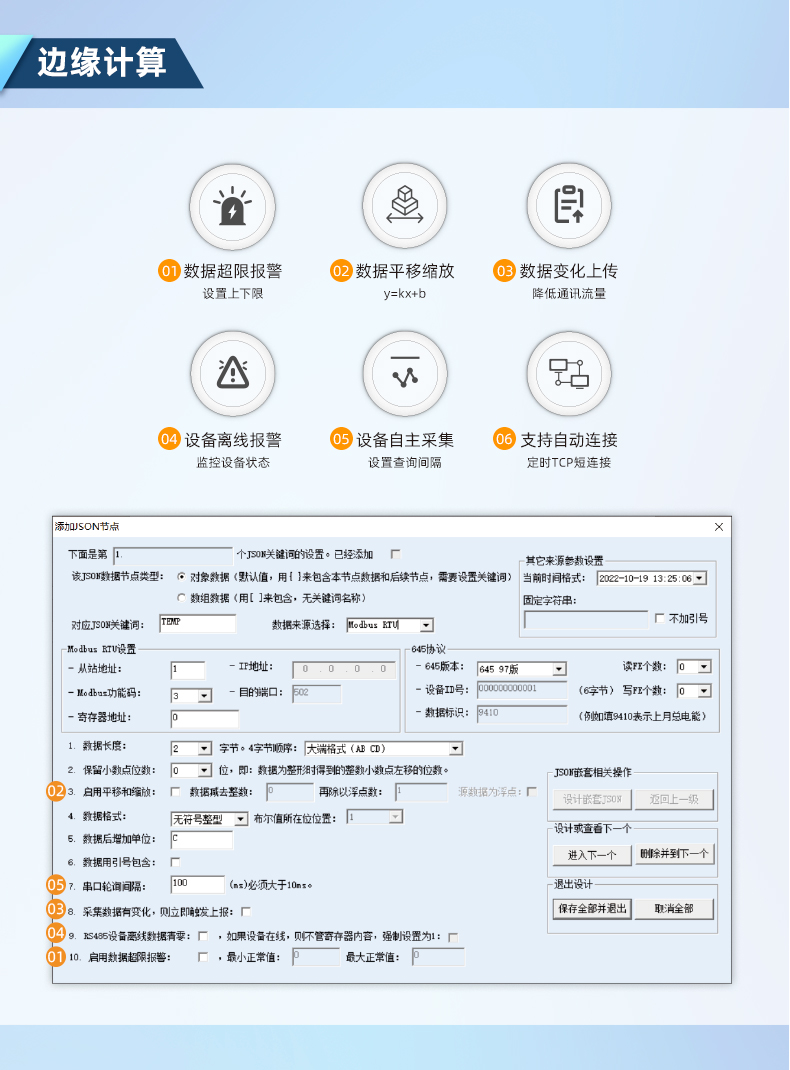Image resolution: width=790 pixels, height=1070 pixels.
Task: Click the 进入下一个 button
Action: click(592, 855)
